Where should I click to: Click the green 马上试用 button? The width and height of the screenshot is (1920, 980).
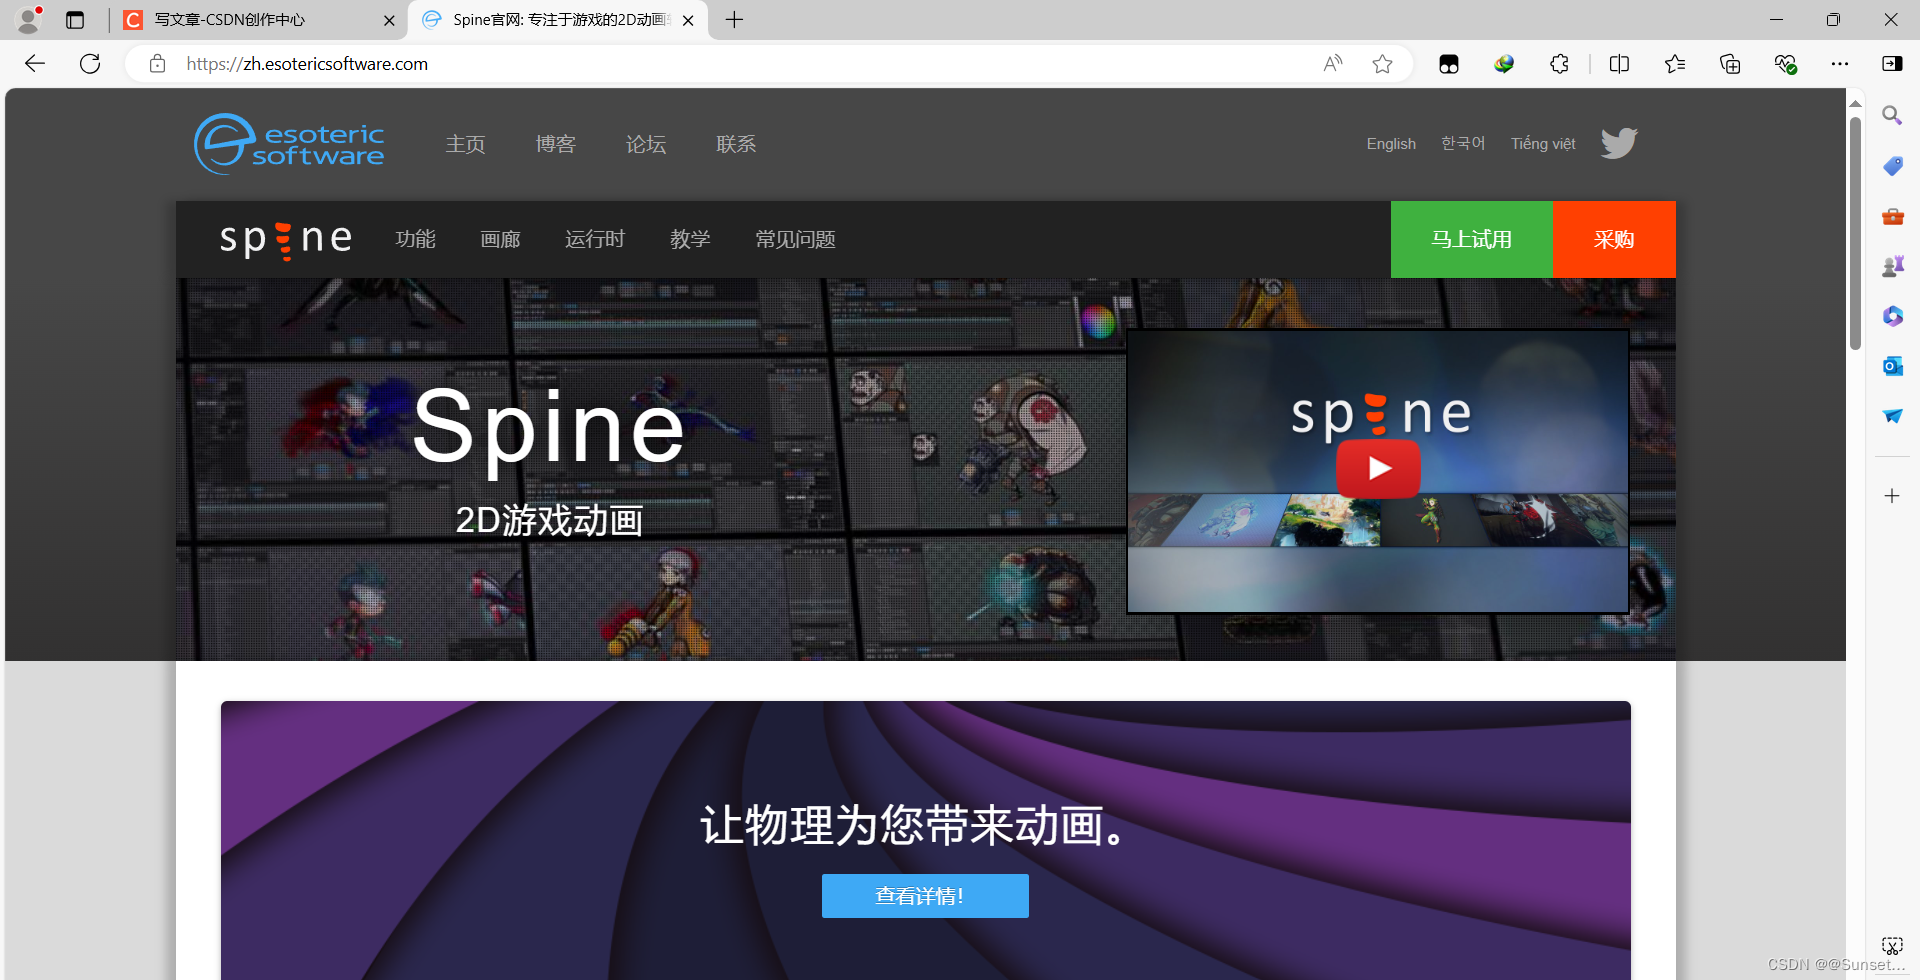click(x=1472, y=240)
